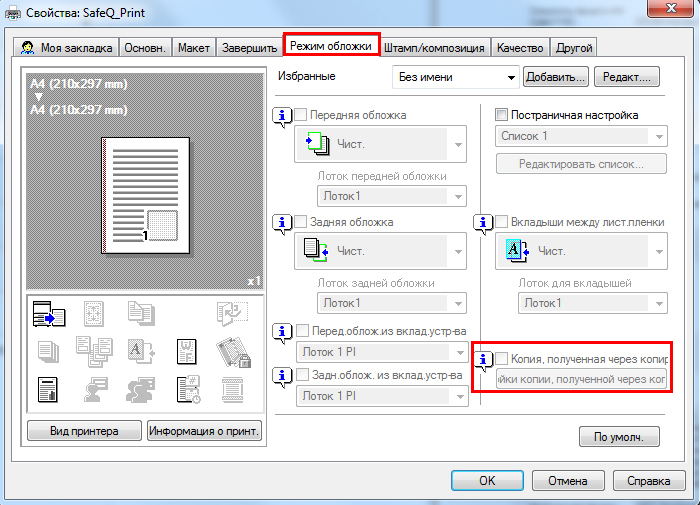700x505 pixels.
Task: Select the Режим обложки tab
Action: pyautogui.click(x=331, y=45)
